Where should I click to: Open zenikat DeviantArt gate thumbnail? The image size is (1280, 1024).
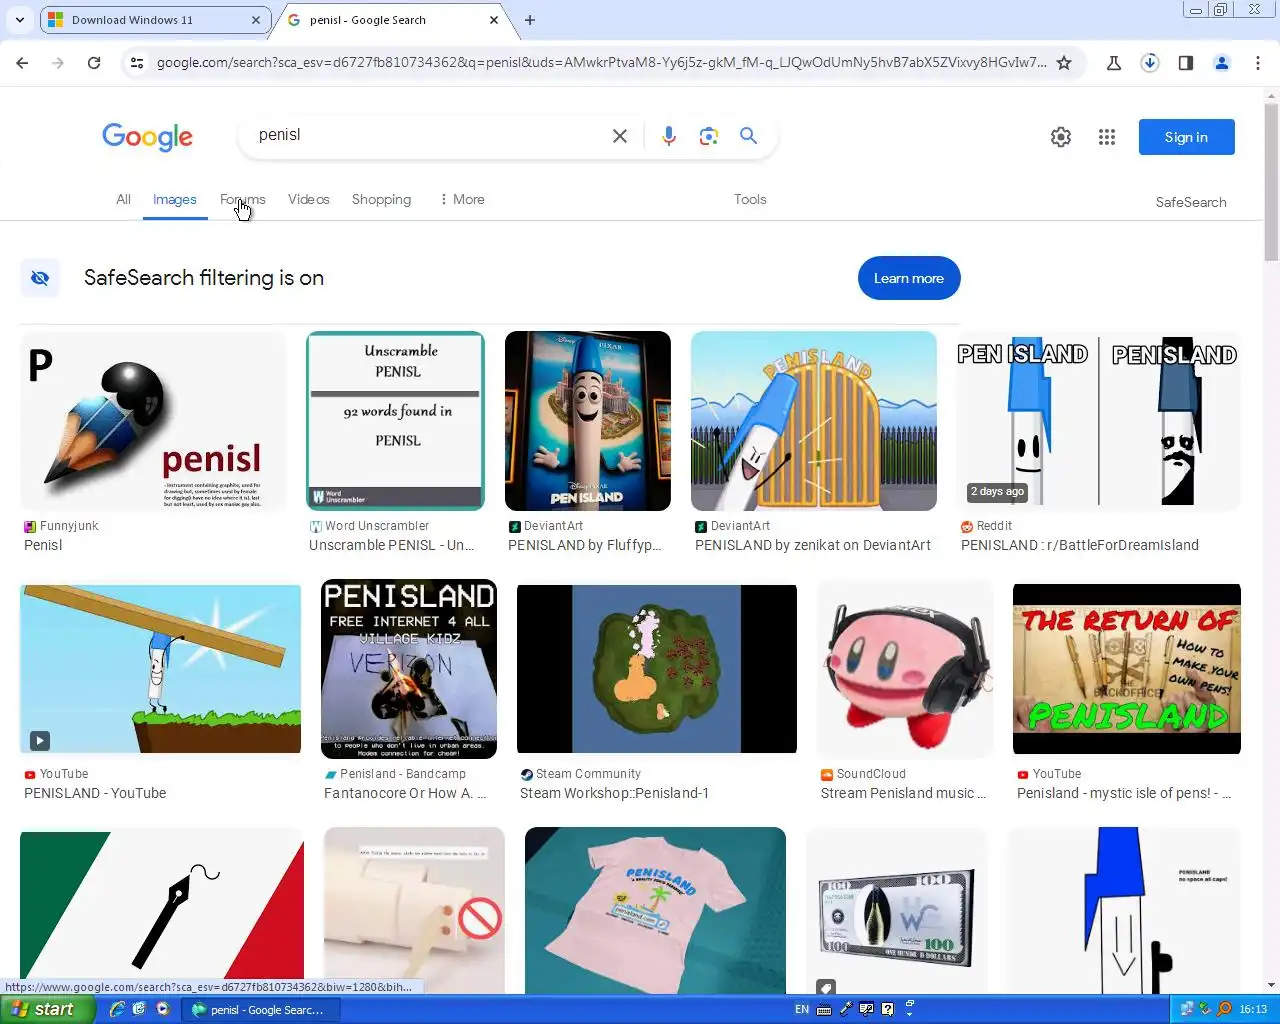click(814, 421)
